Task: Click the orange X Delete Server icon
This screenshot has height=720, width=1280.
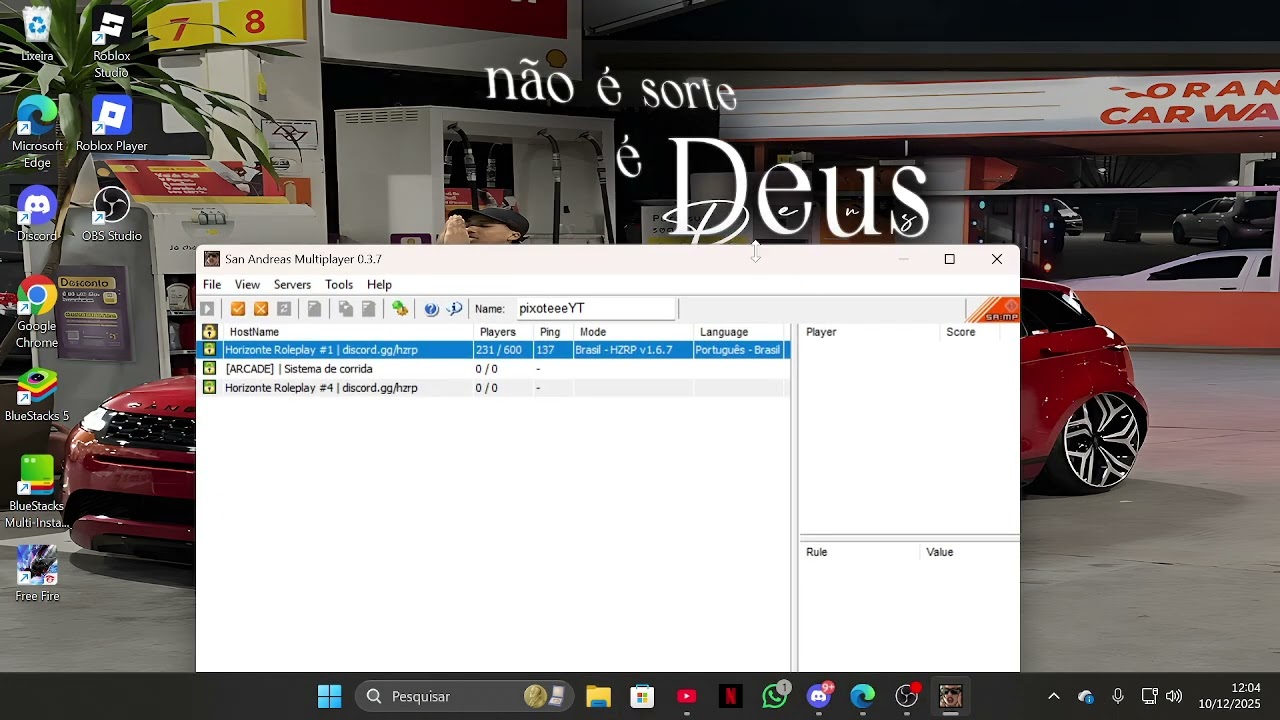Action: 261,309
